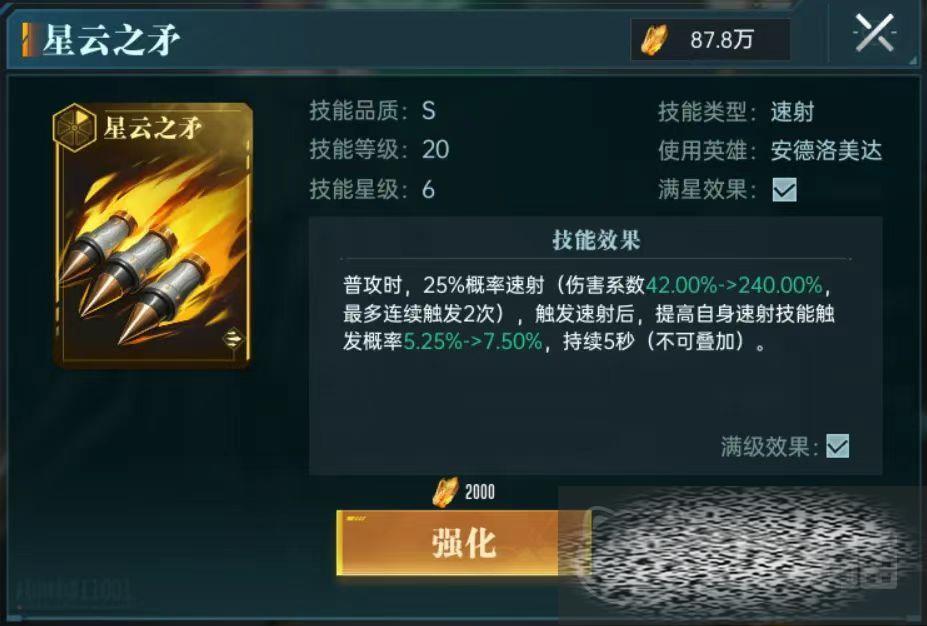
Task: Click the crystal cost icon above 强化
Action: click(x=445, y=492)
